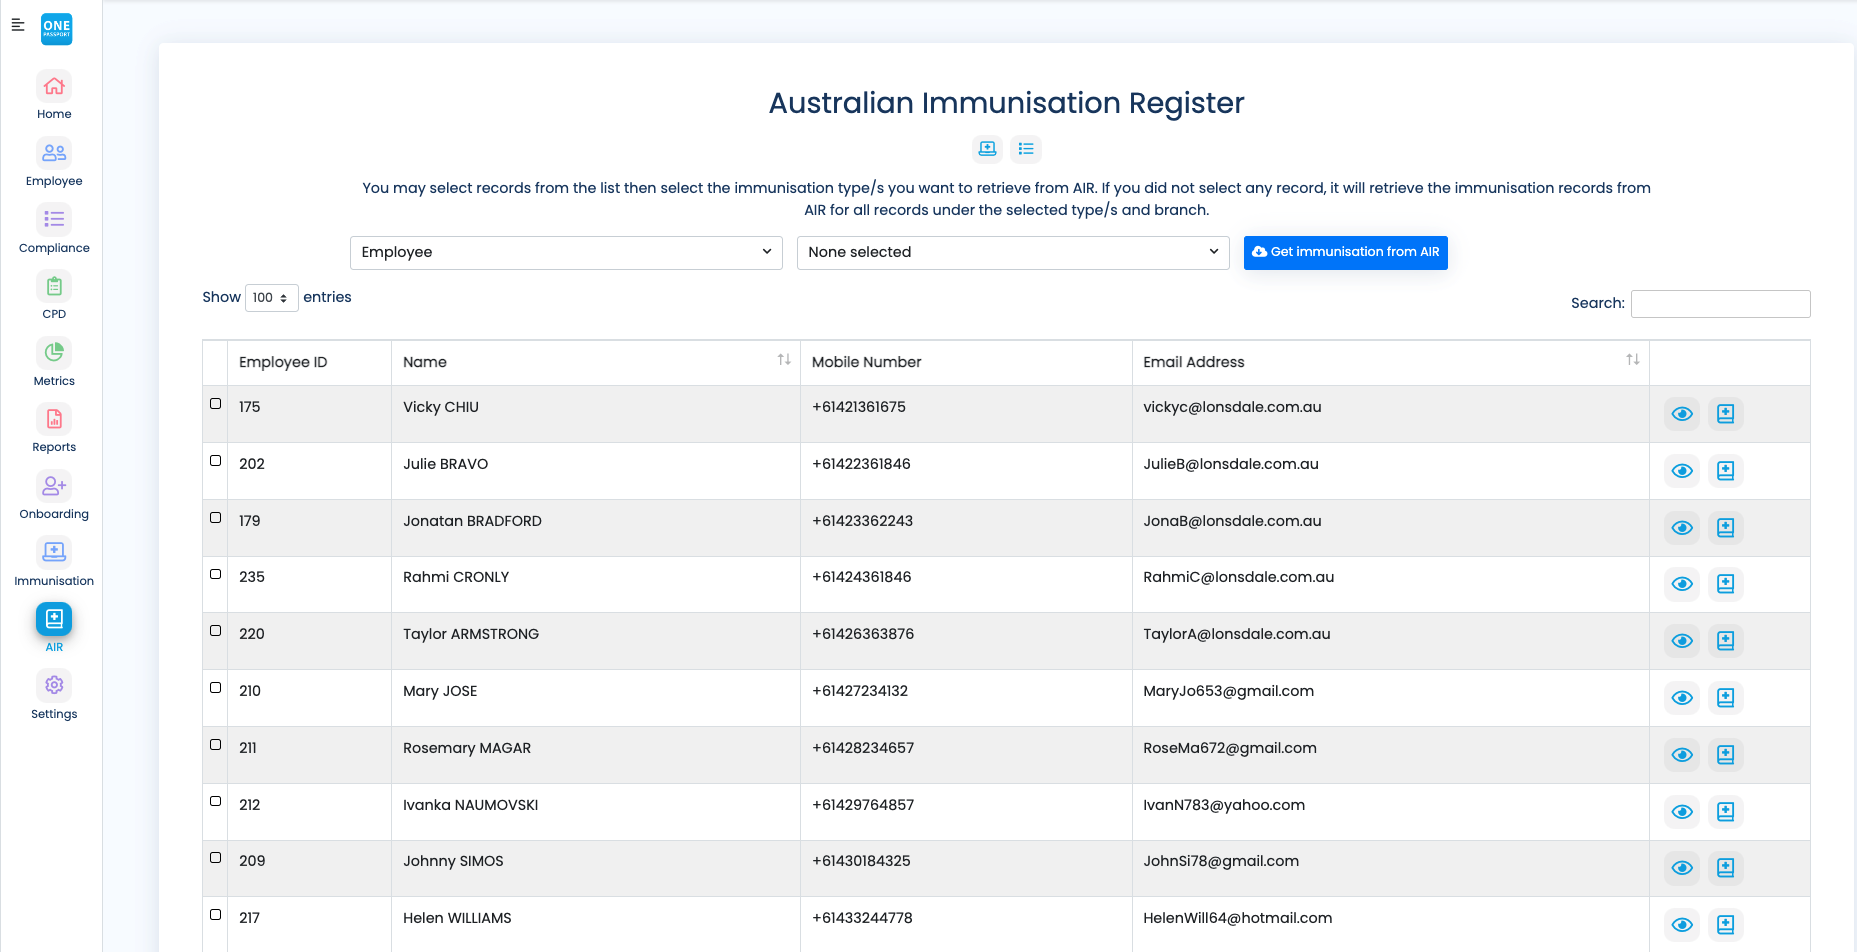Viewport: 1857px width, 952px height.
Task: Get AIR record for Ivanka NAUMOVSKI
Action: point(1725,812)
